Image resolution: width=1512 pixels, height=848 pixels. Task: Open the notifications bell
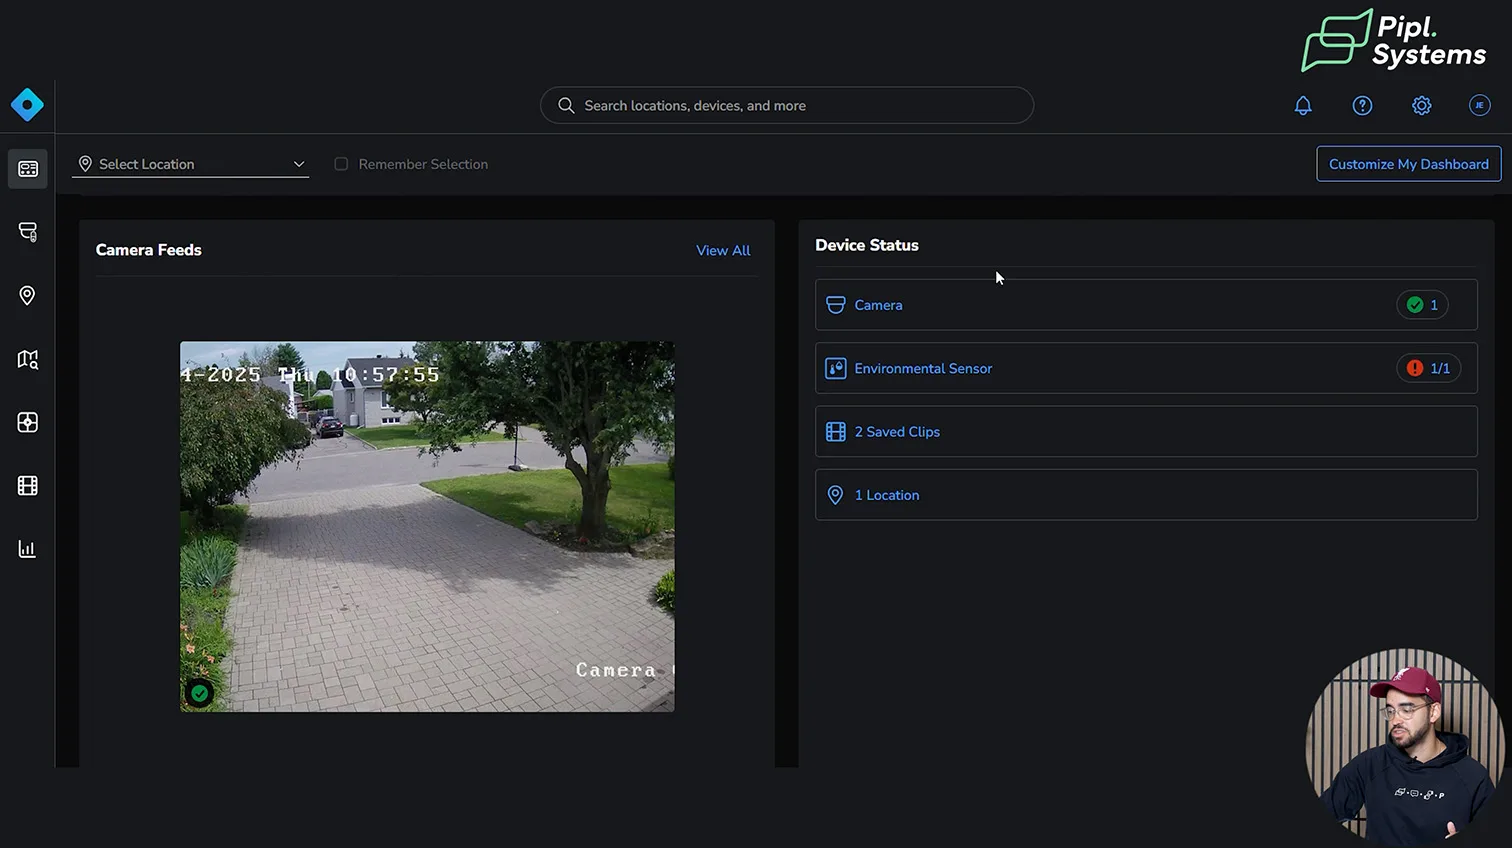coord(1303,106)
